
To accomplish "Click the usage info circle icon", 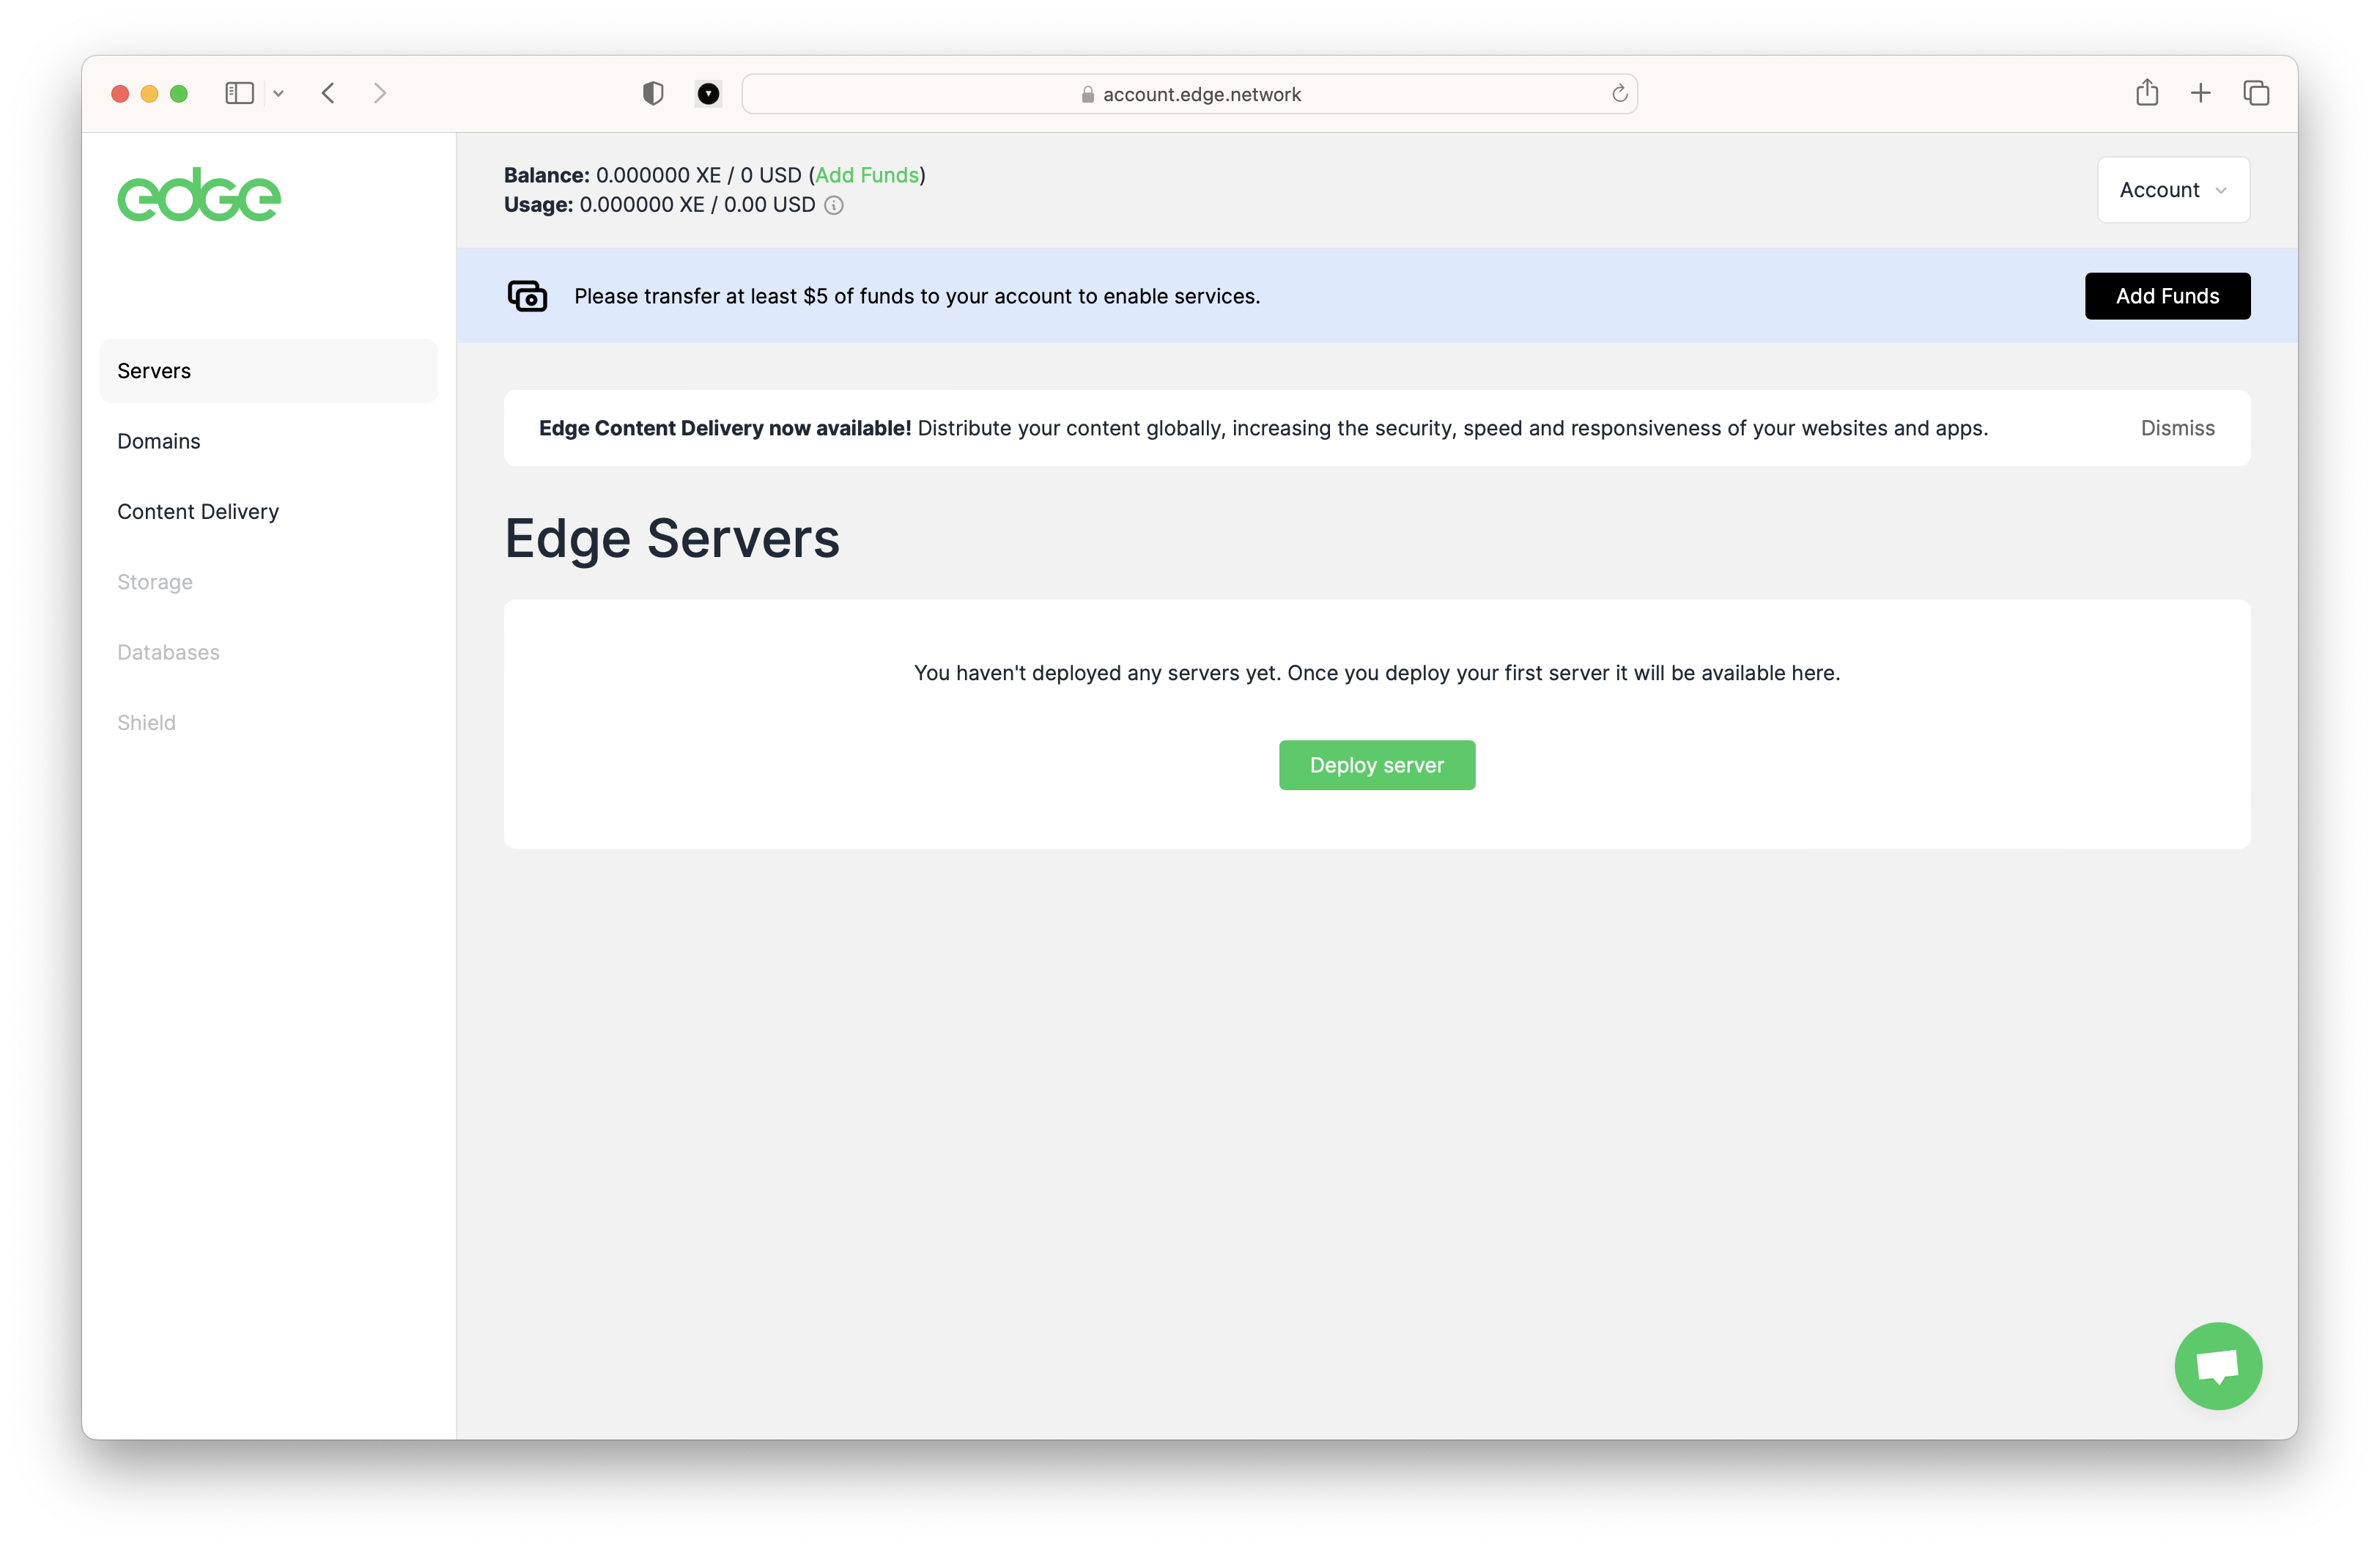I will click(x=834, y=205).
